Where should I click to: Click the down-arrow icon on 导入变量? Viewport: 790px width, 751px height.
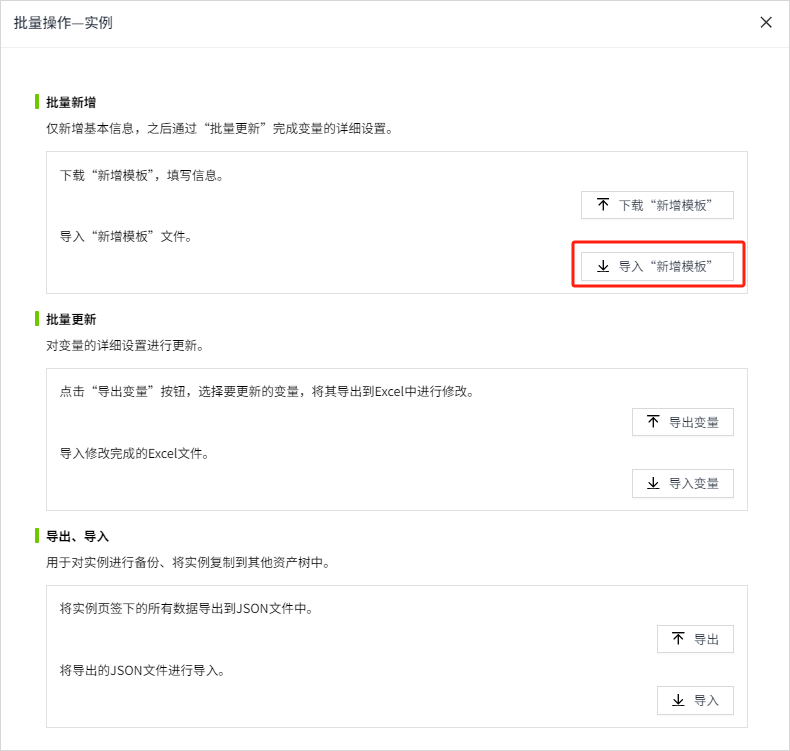(653, 484)
